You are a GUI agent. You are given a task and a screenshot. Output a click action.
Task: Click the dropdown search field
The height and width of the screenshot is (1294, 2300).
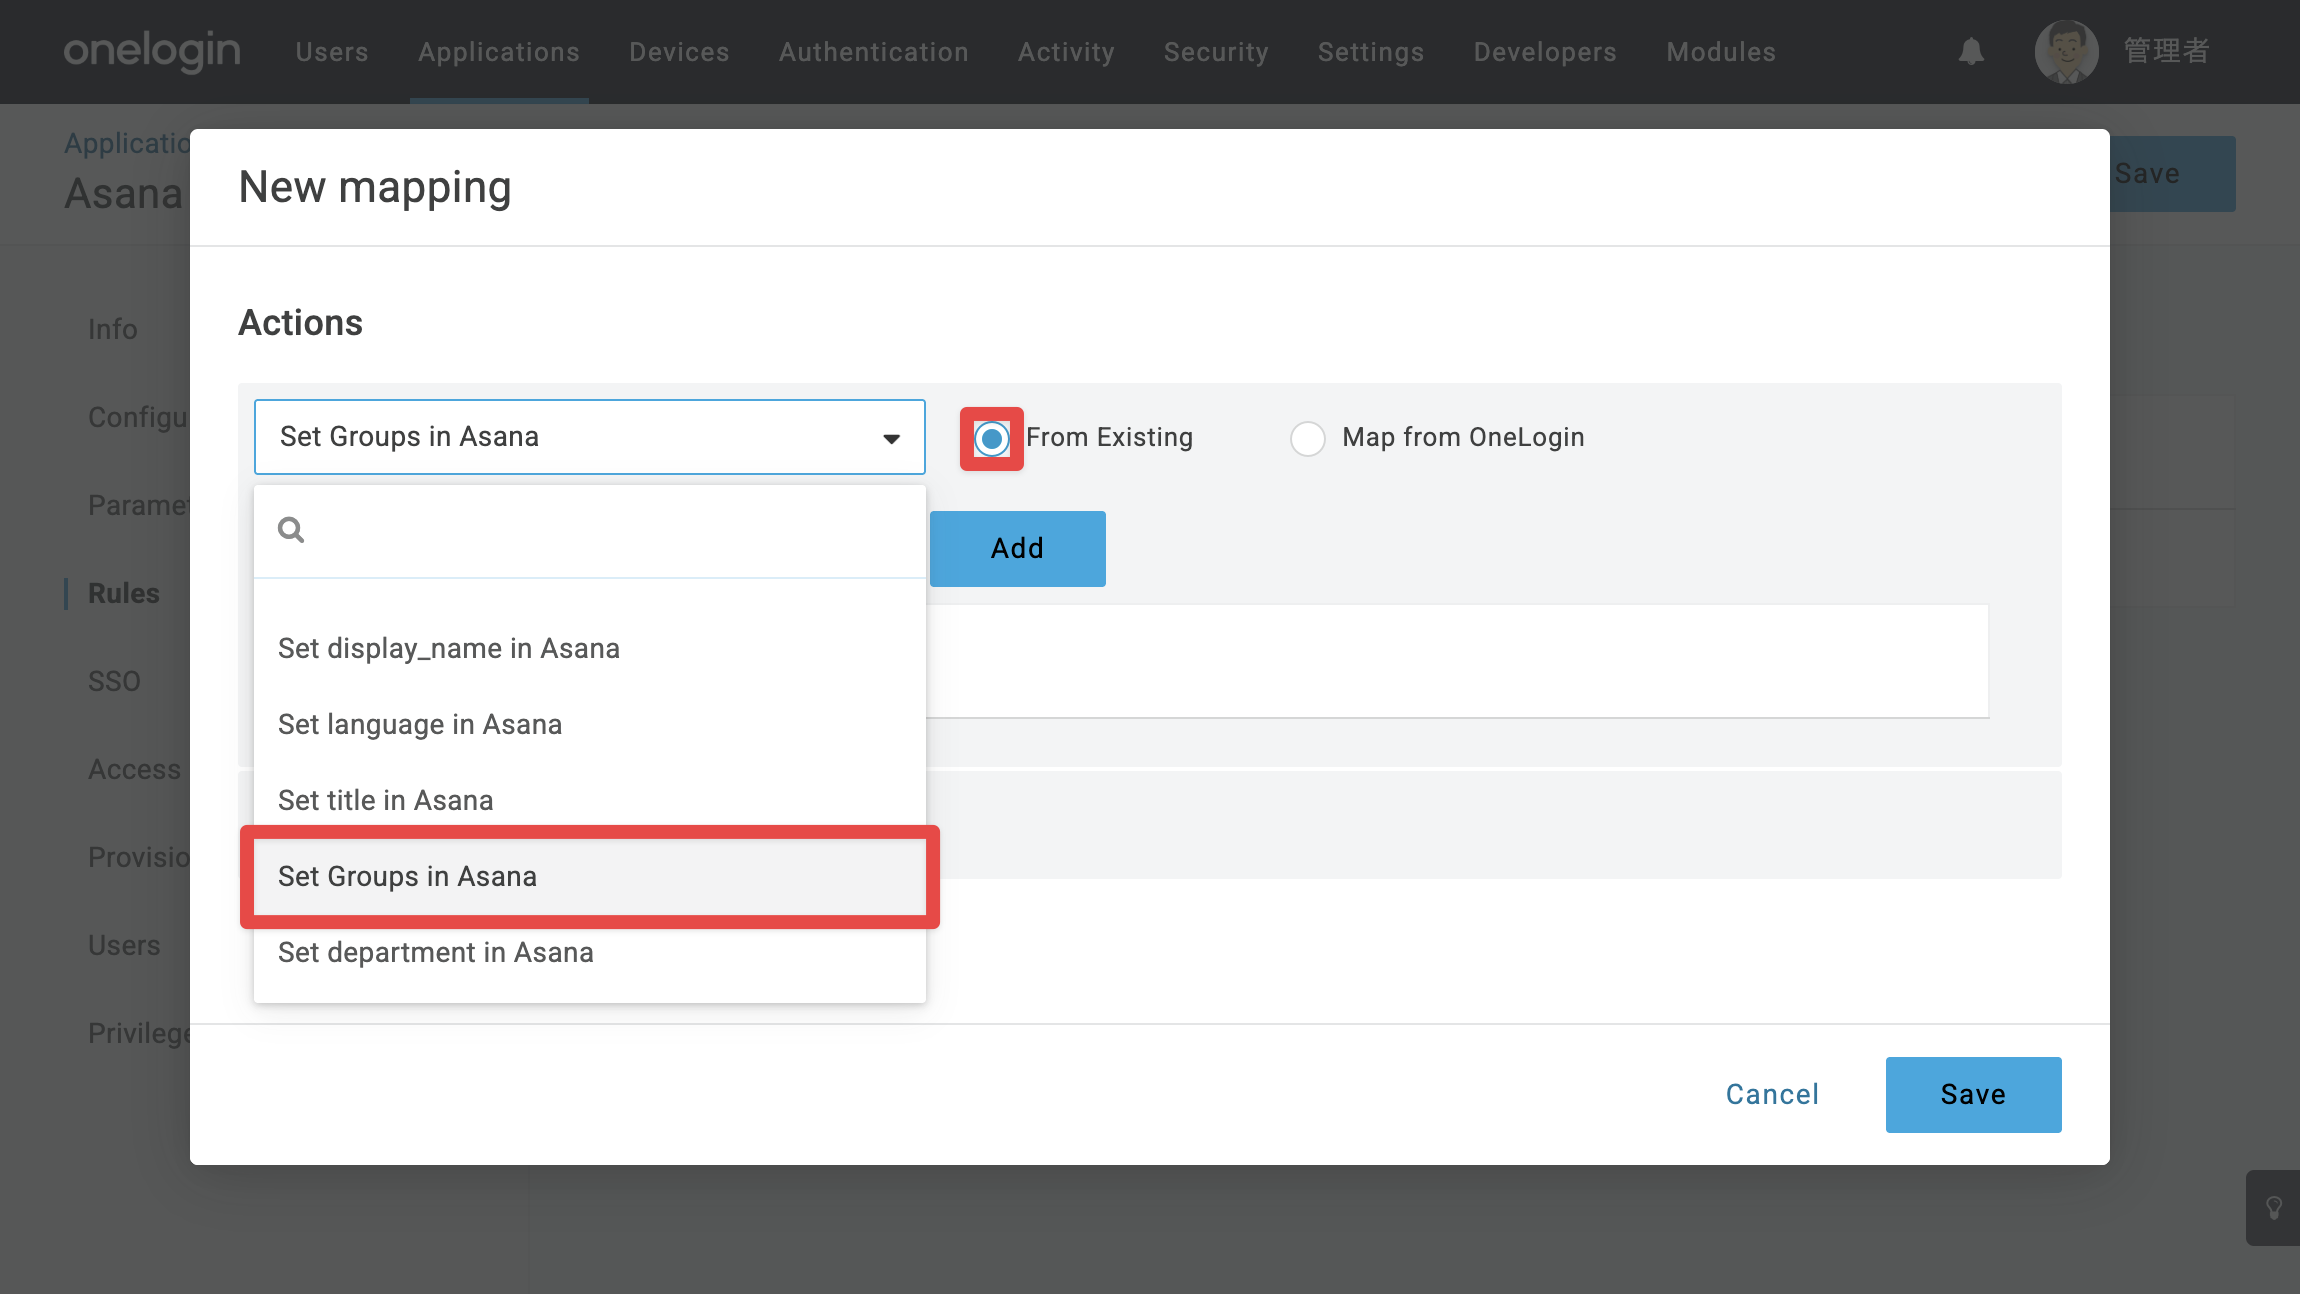coord(590,530)
